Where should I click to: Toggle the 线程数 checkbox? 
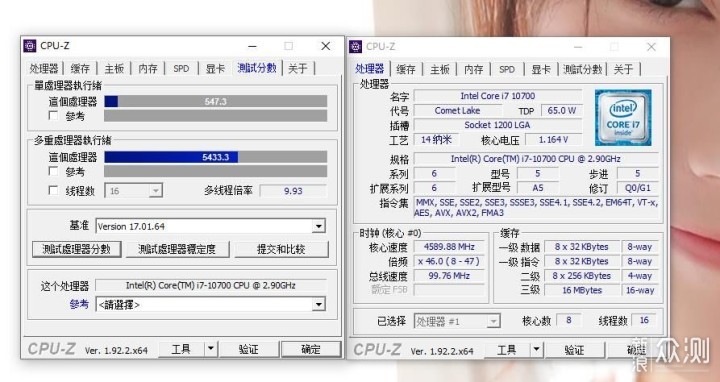[x=54, y=190]
